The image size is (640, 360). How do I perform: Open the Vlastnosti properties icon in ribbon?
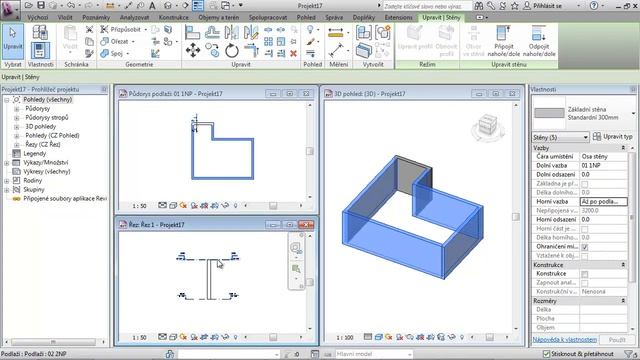(40, 51)
